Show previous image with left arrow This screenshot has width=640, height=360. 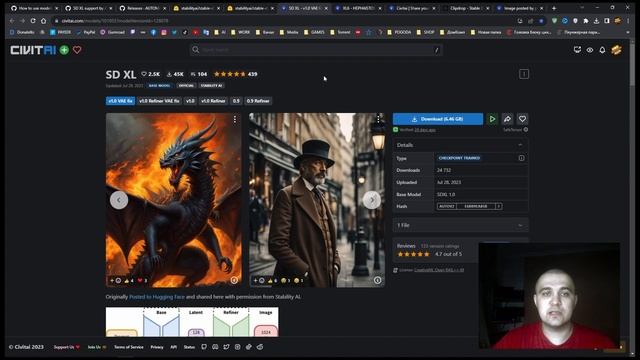coord(119,200)
